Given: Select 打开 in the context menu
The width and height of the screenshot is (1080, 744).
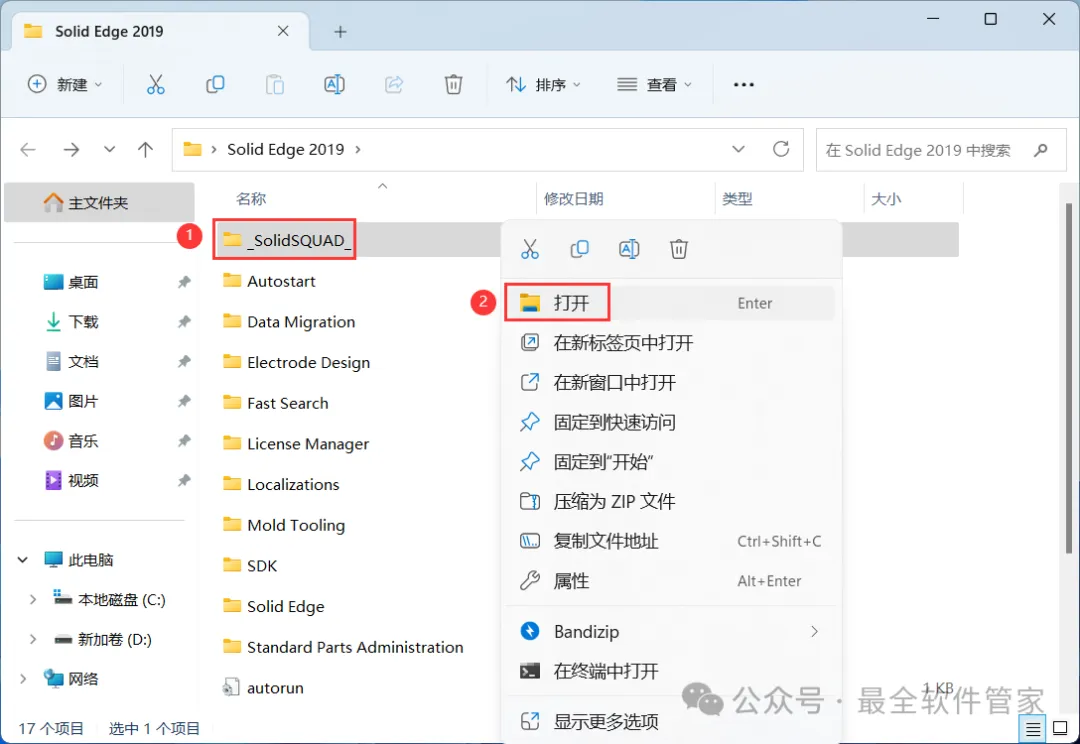Looking at the screenshot, I should point(670,303).
